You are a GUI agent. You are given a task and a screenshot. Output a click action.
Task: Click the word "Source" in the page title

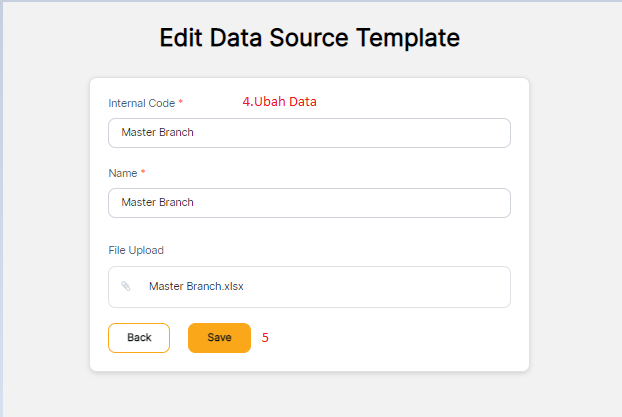click(315, 38)
